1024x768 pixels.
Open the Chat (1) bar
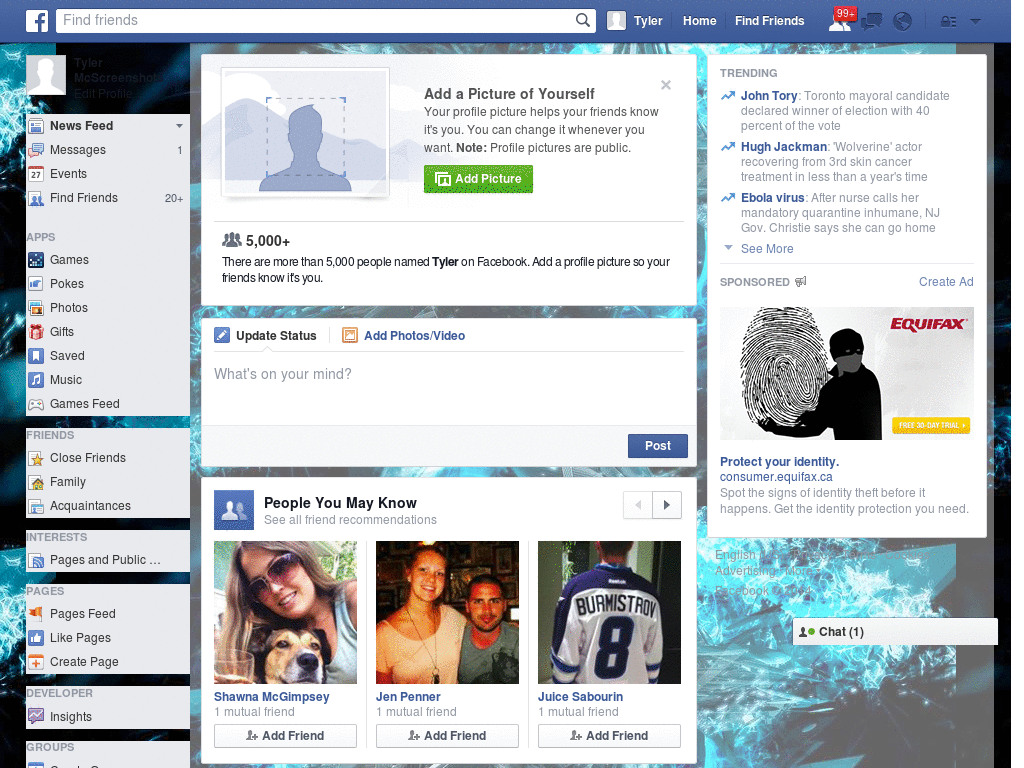pos(895,632)
